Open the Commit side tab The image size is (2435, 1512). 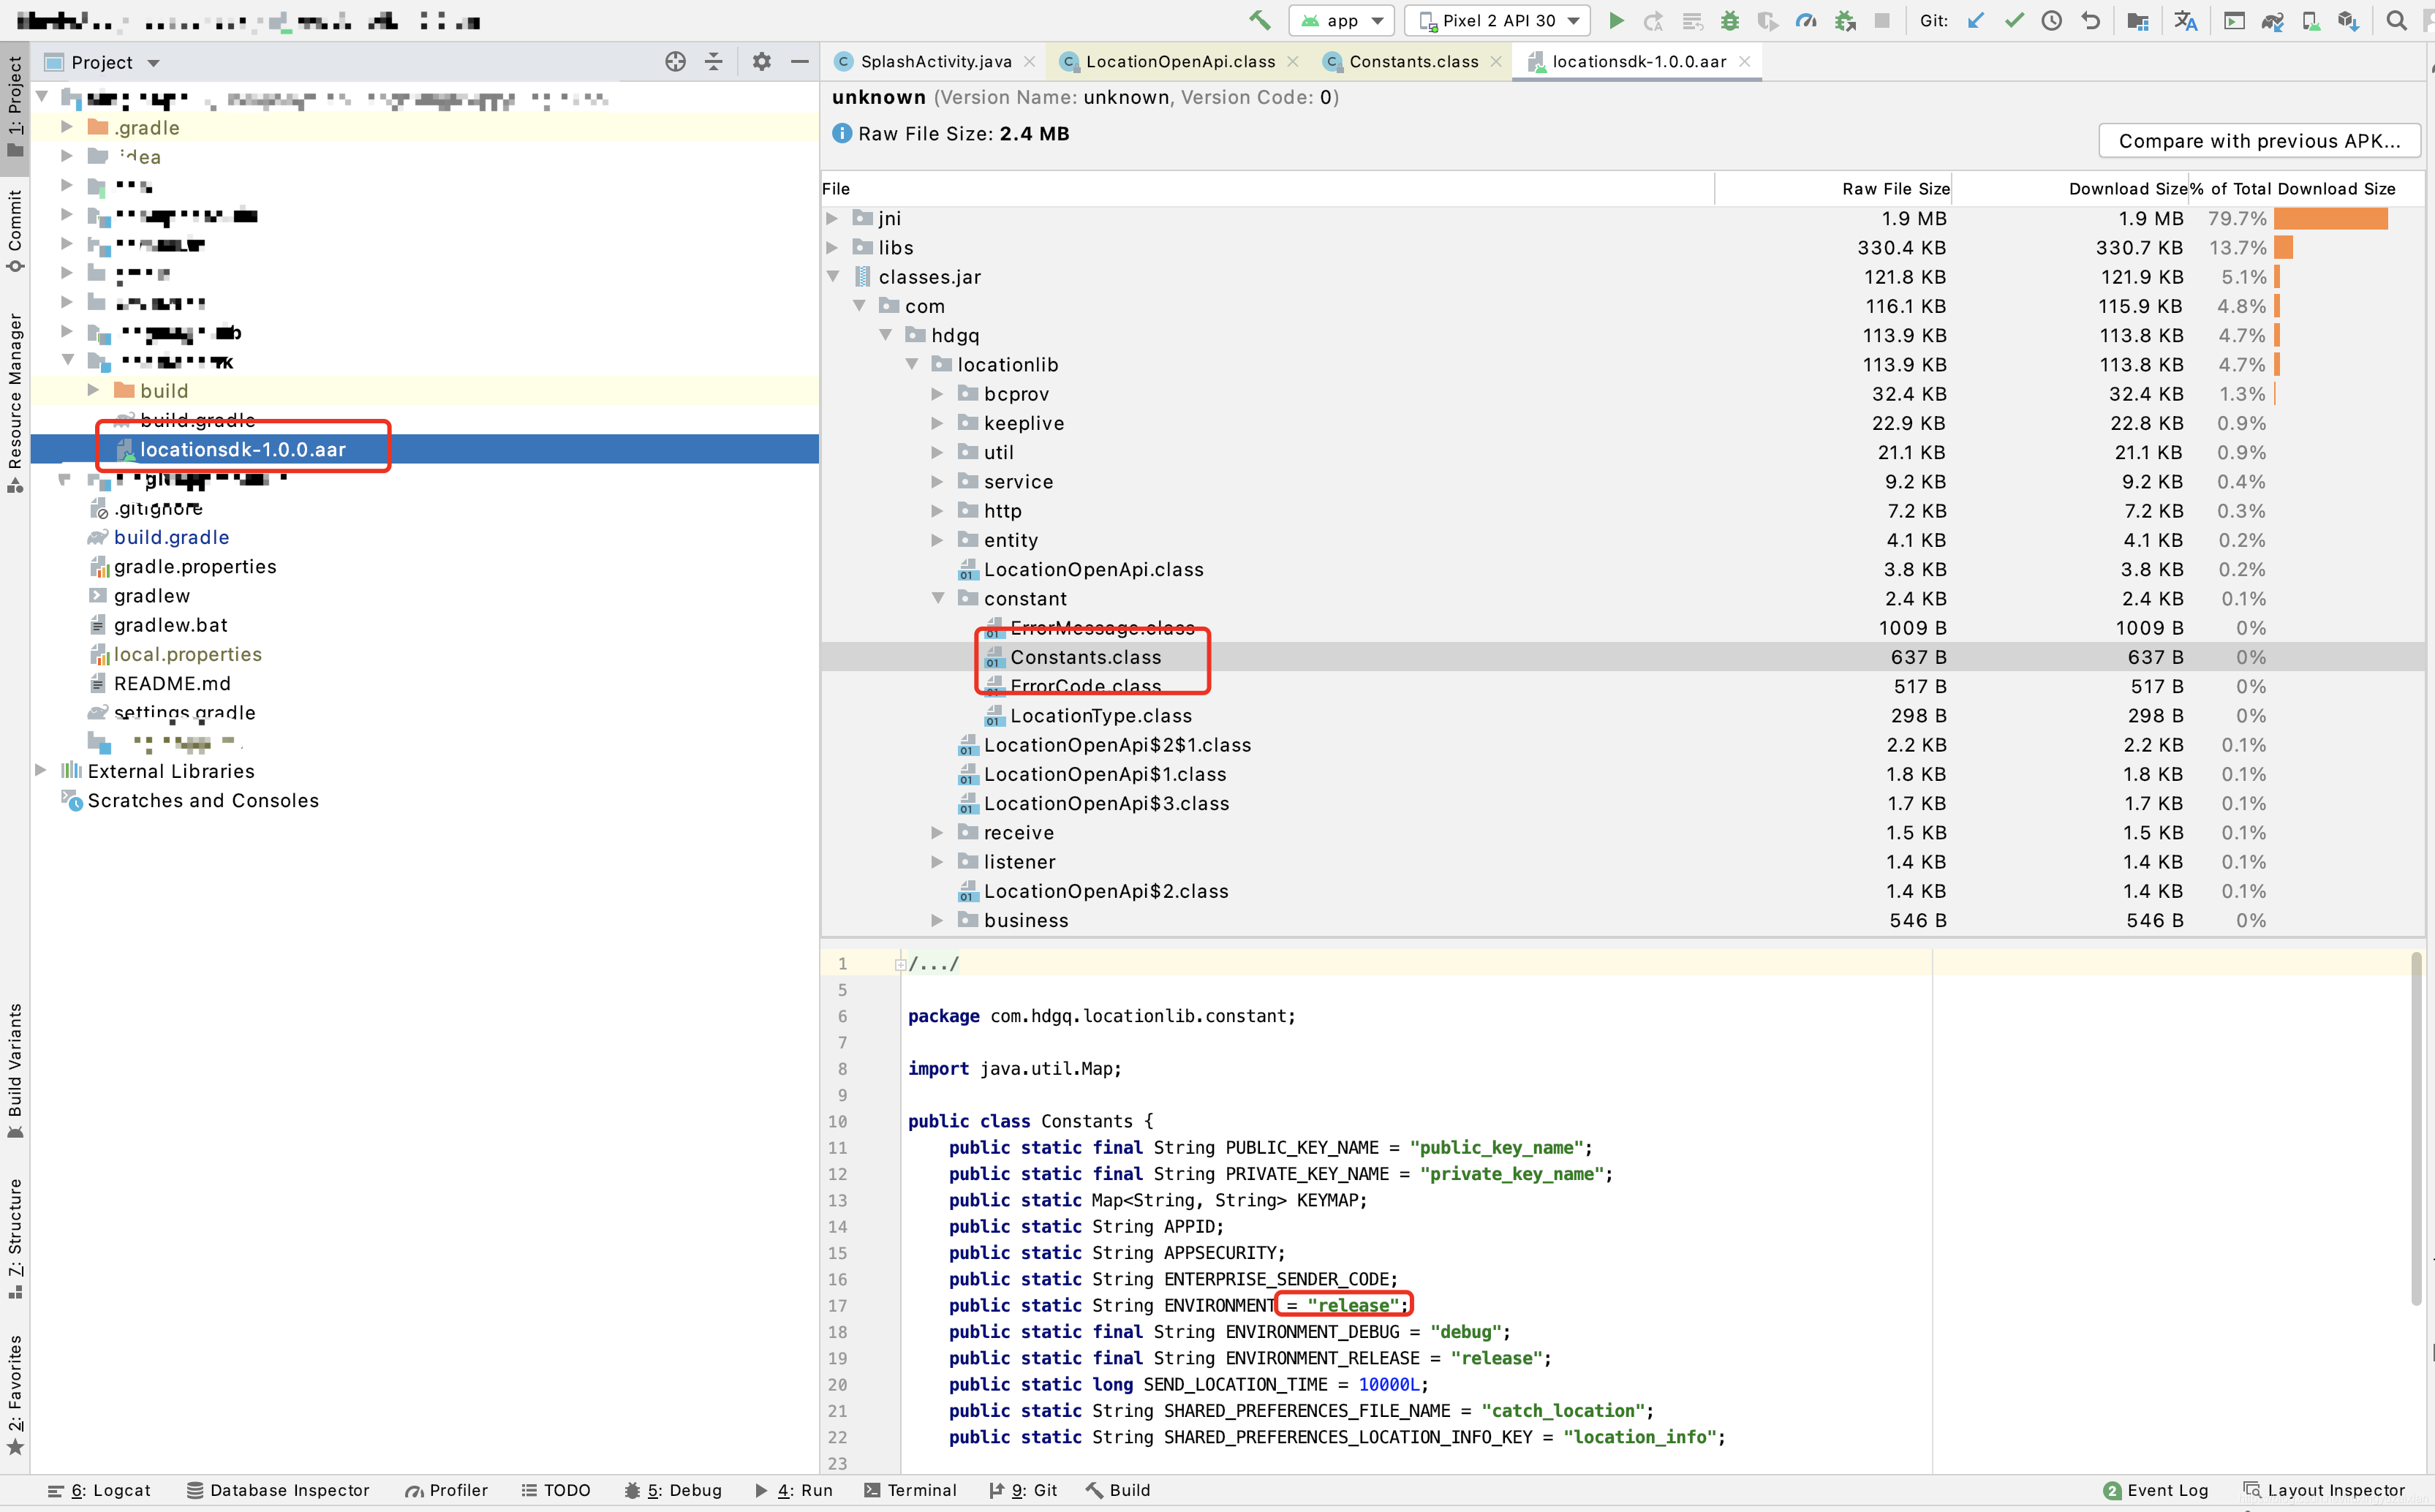pos(15,231)
